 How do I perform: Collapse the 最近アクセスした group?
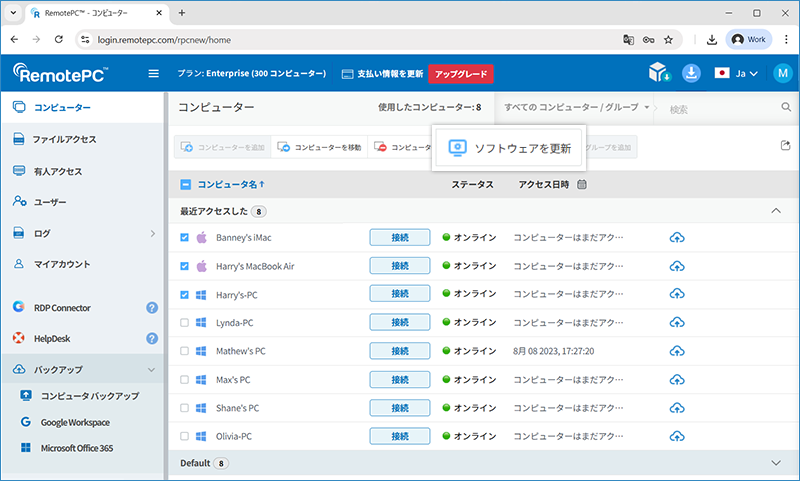point(776,210)
